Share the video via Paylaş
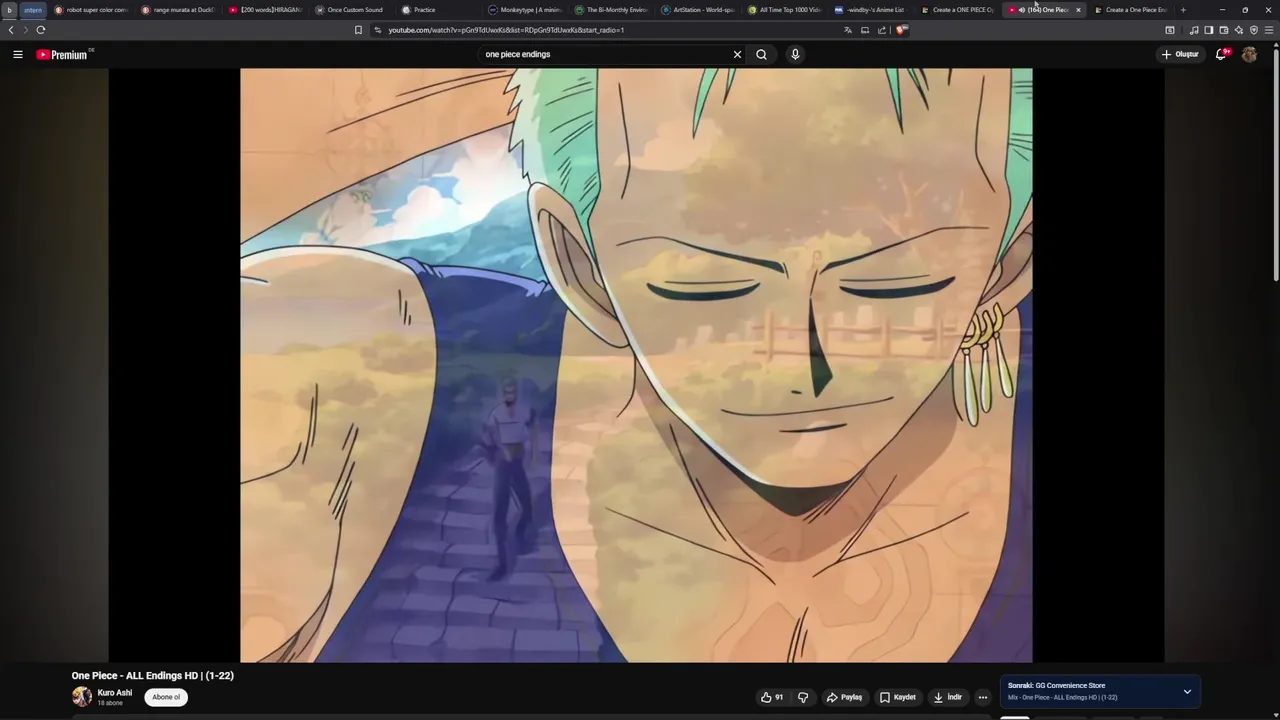This screenshot has height=720, width=1280. coord(845,697)
